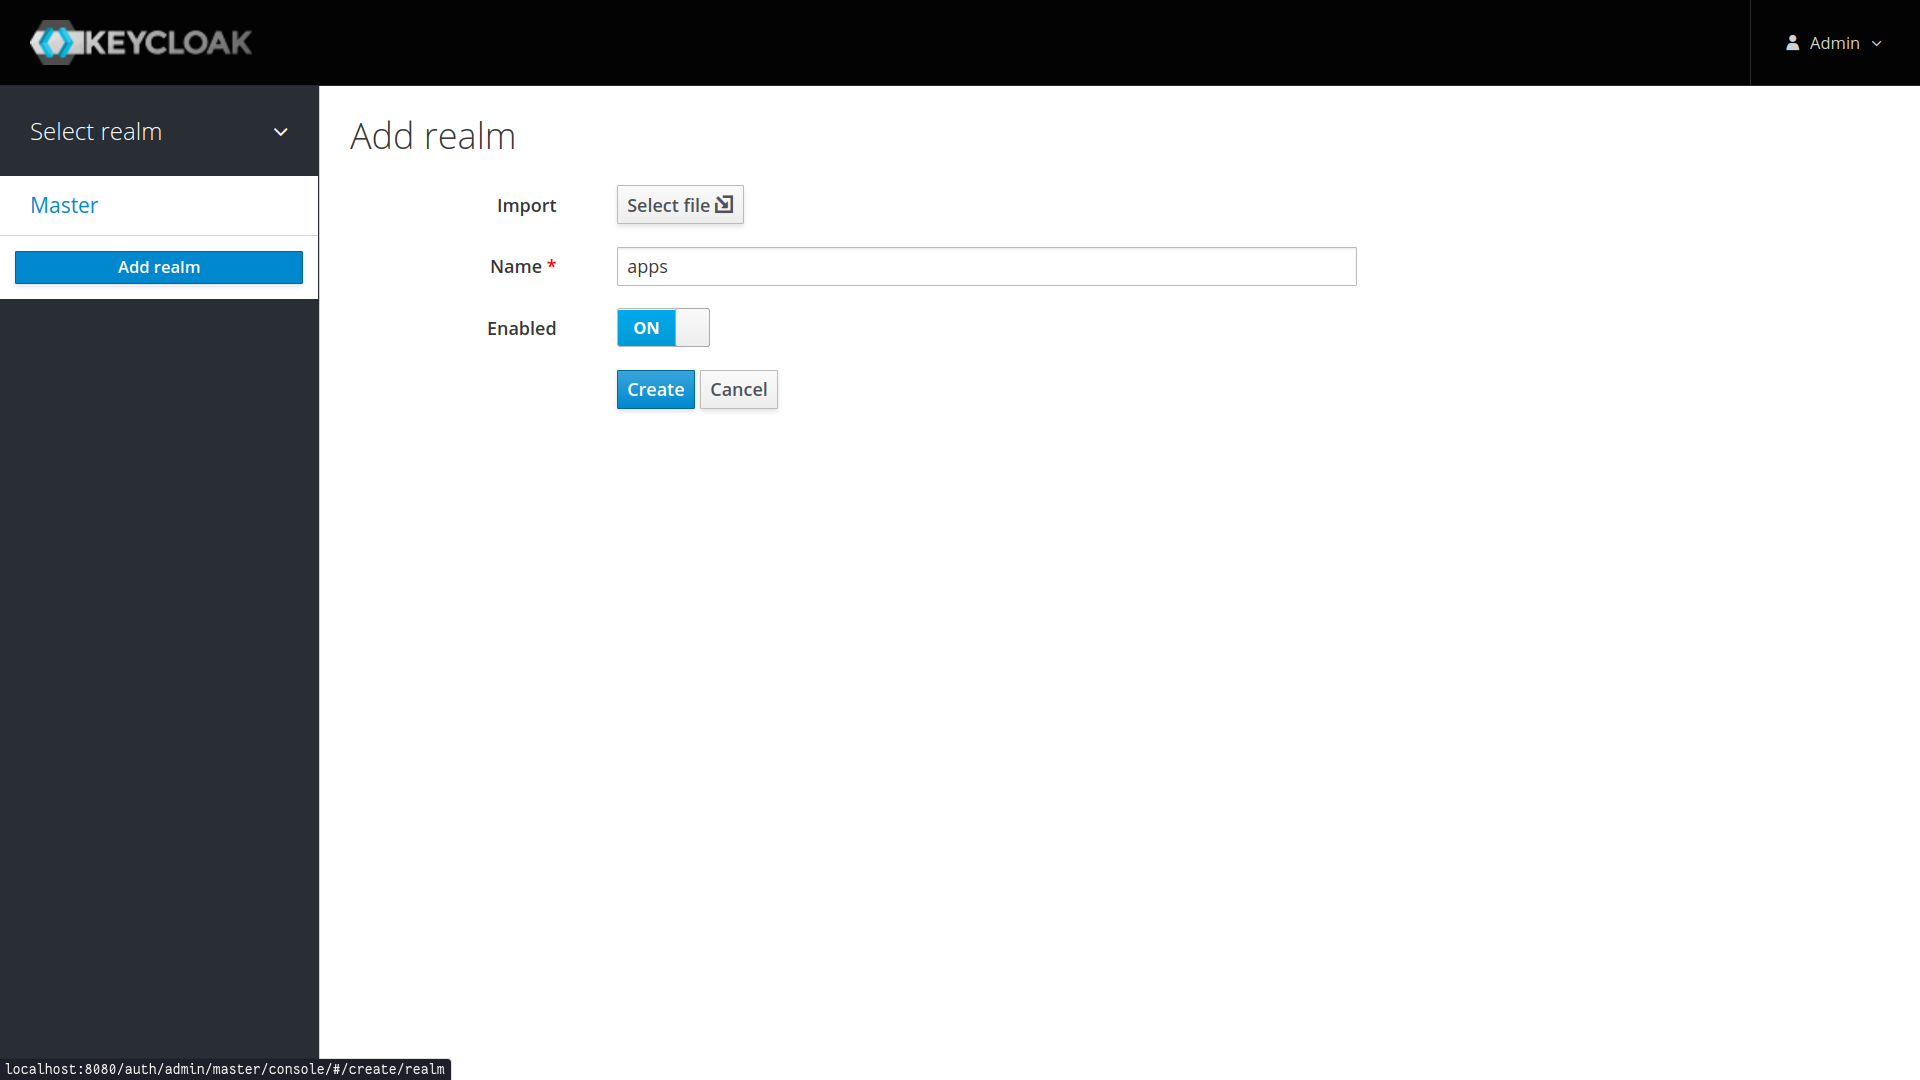Click the blue ON label of the switch

pyautogui.click(x=646, y=328)
